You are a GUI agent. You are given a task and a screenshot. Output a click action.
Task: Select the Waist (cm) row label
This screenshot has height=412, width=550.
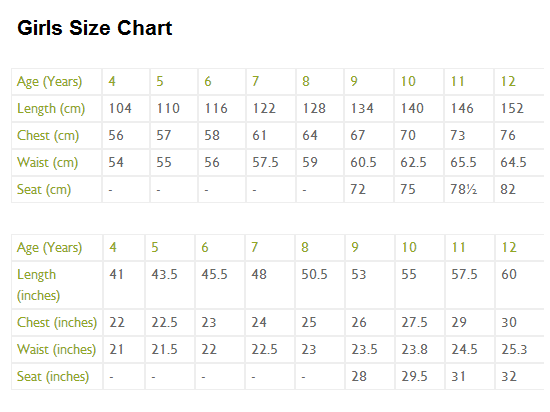47,162
